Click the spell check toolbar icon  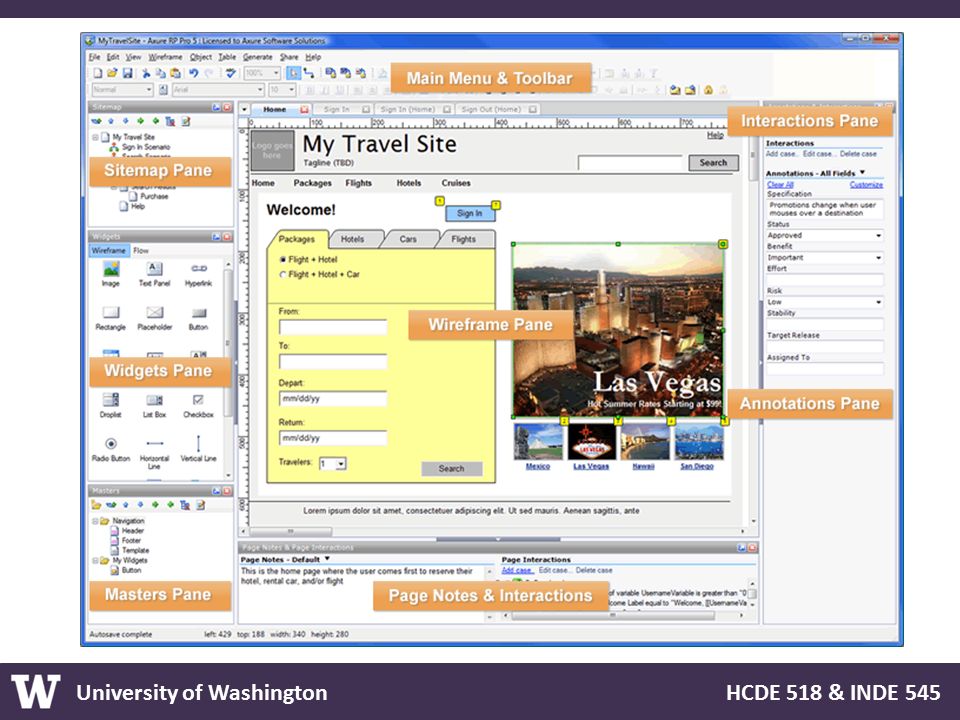coord(230,73)
